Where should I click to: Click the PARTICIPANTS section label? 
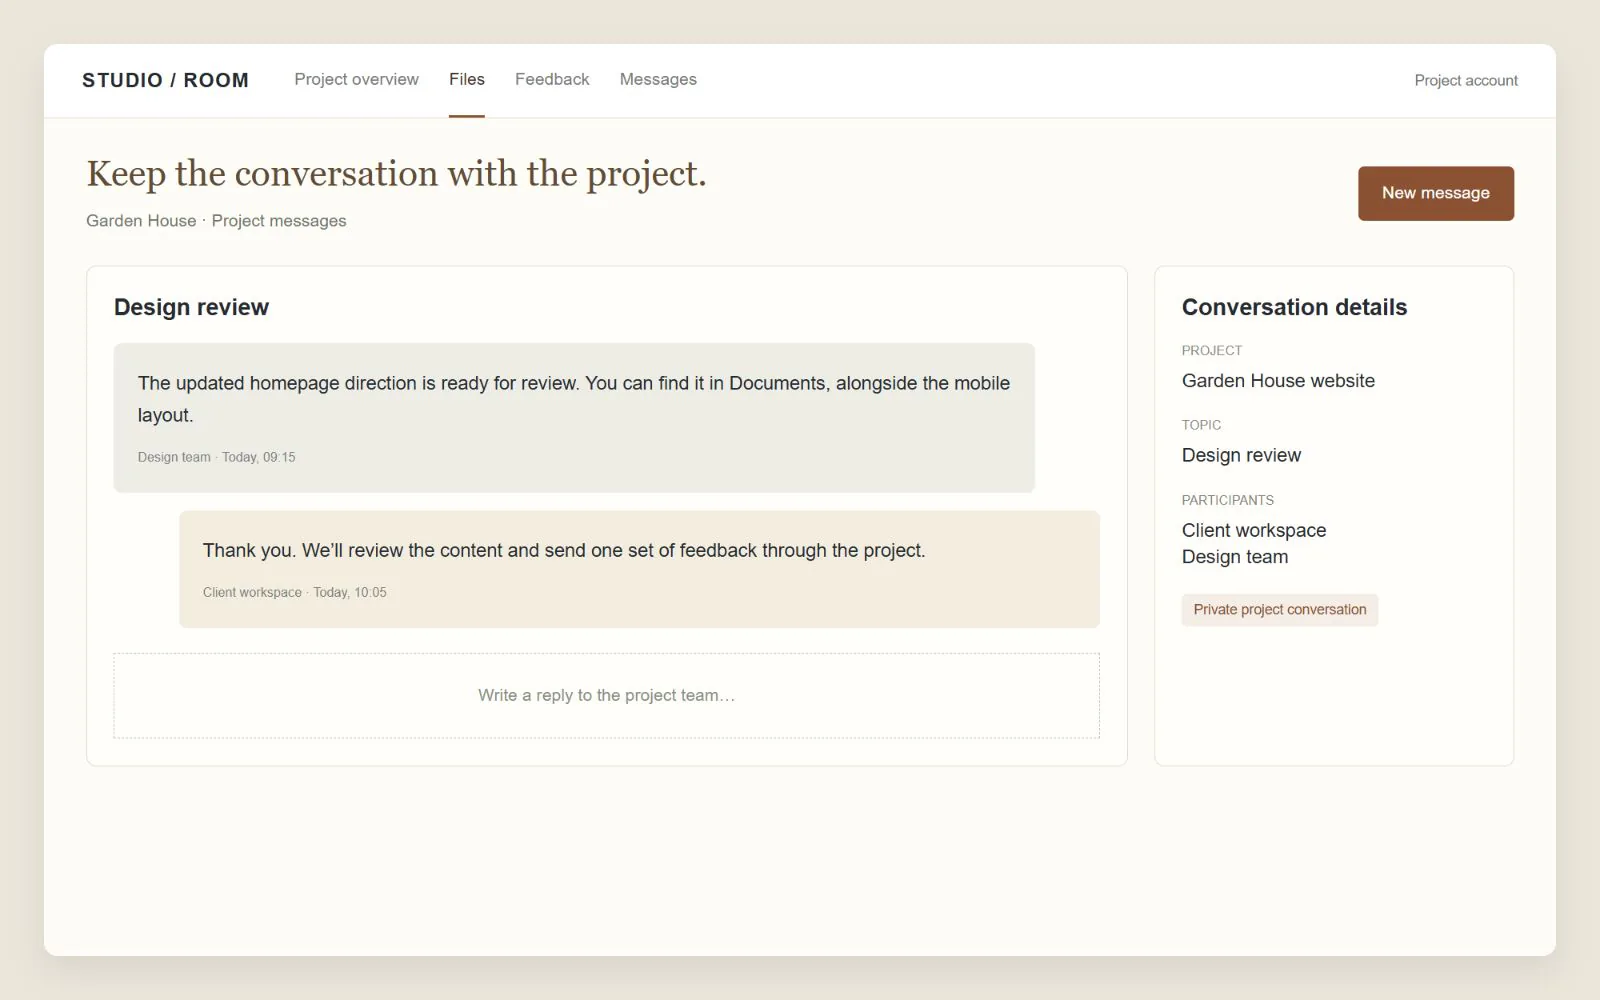click(1227, 500)
